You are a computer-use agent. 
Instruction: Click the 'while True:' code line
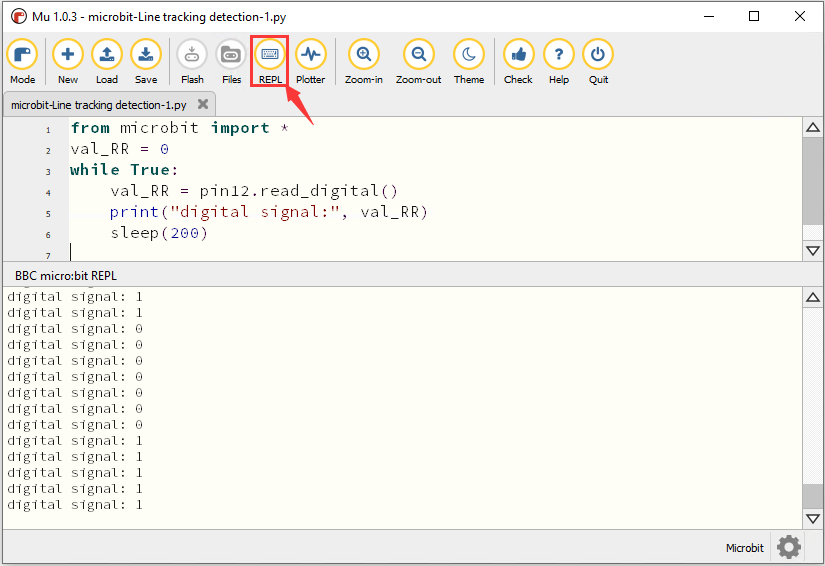pyautogui.click(x=124, y=170)
